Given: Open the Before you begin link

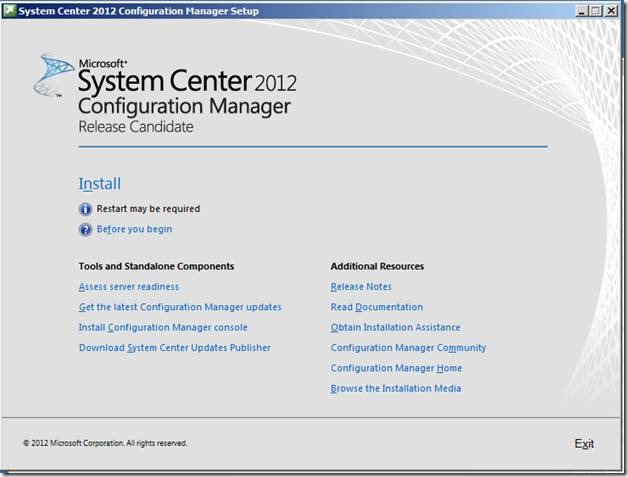Looking at the screenshot, I should click(x=134, y=229).
